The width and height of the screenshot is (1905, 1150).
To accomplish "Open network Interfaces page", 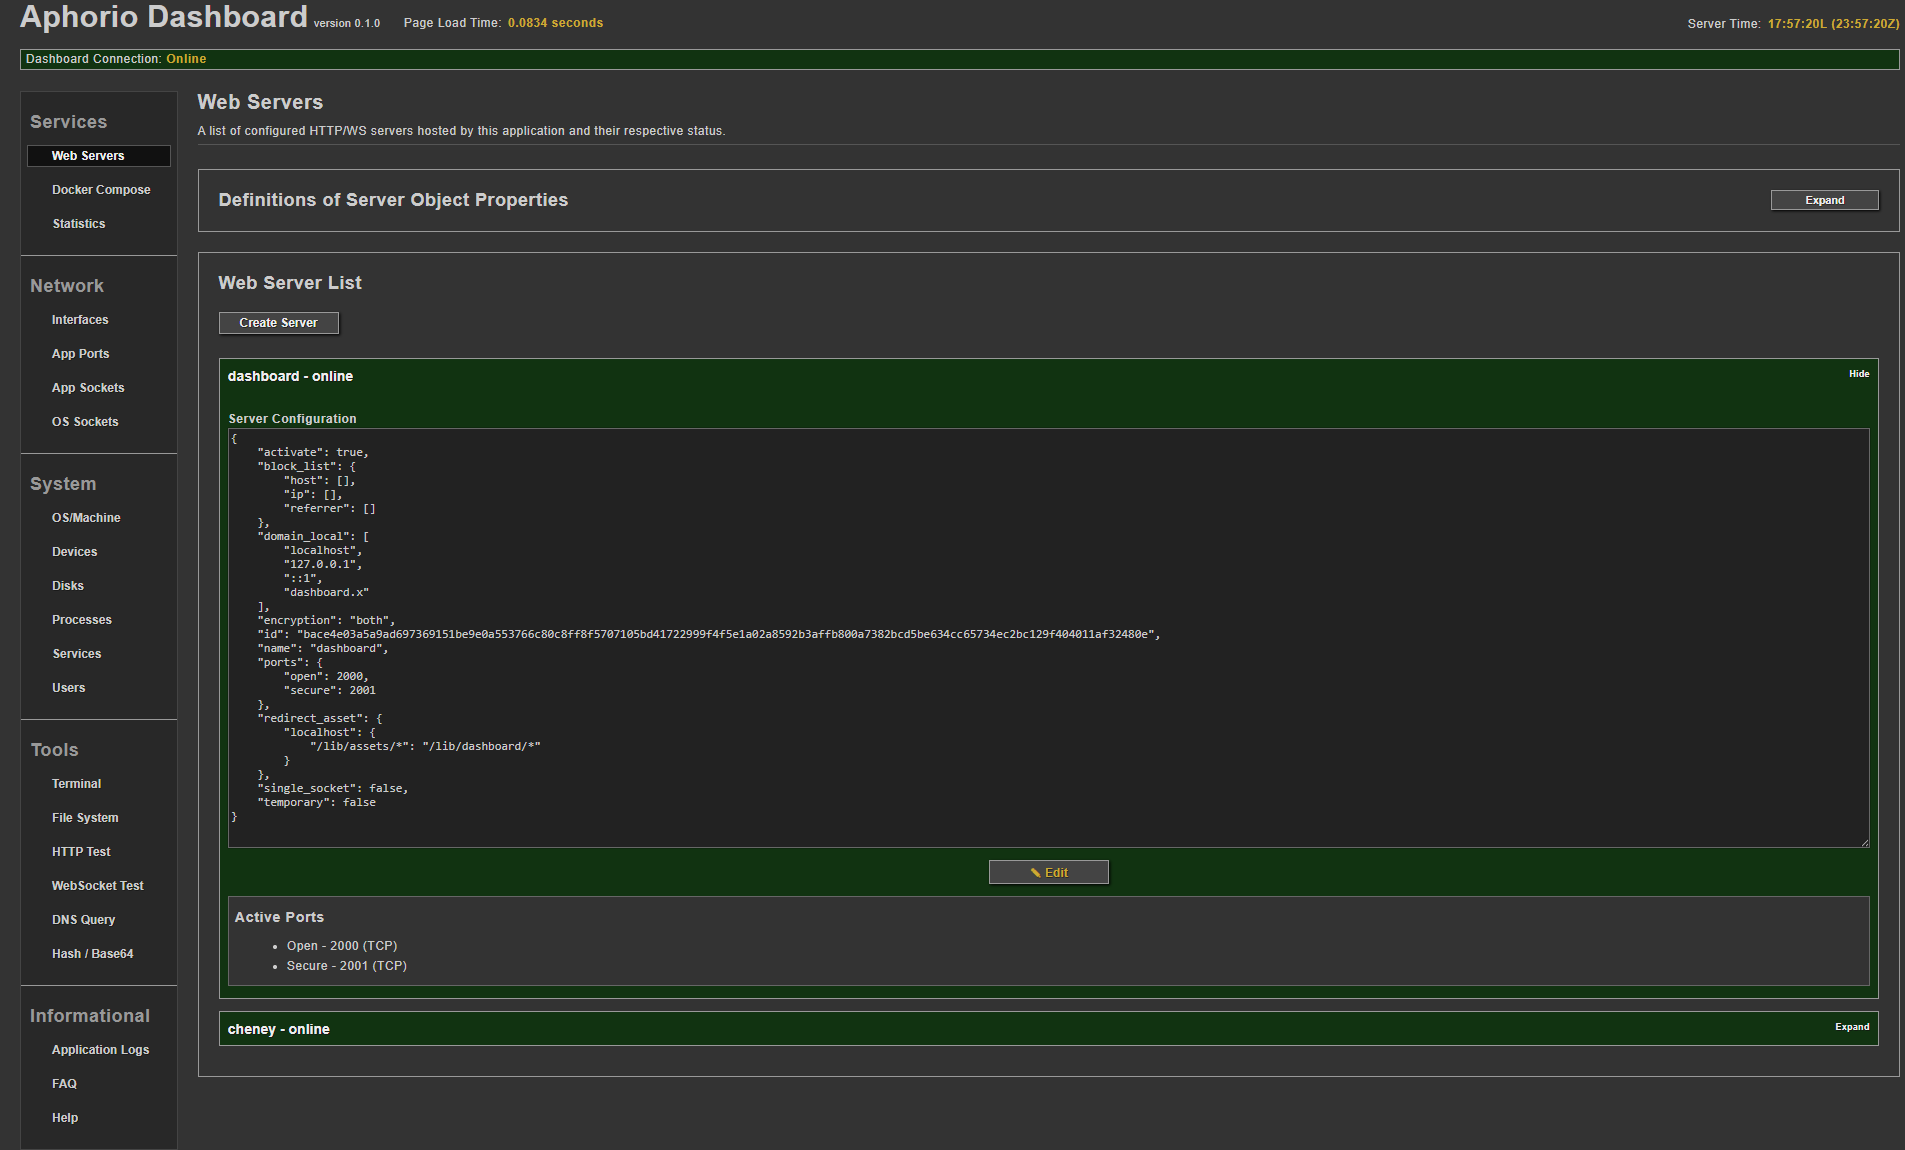I will pyautogui.click(x=80, y=320).
